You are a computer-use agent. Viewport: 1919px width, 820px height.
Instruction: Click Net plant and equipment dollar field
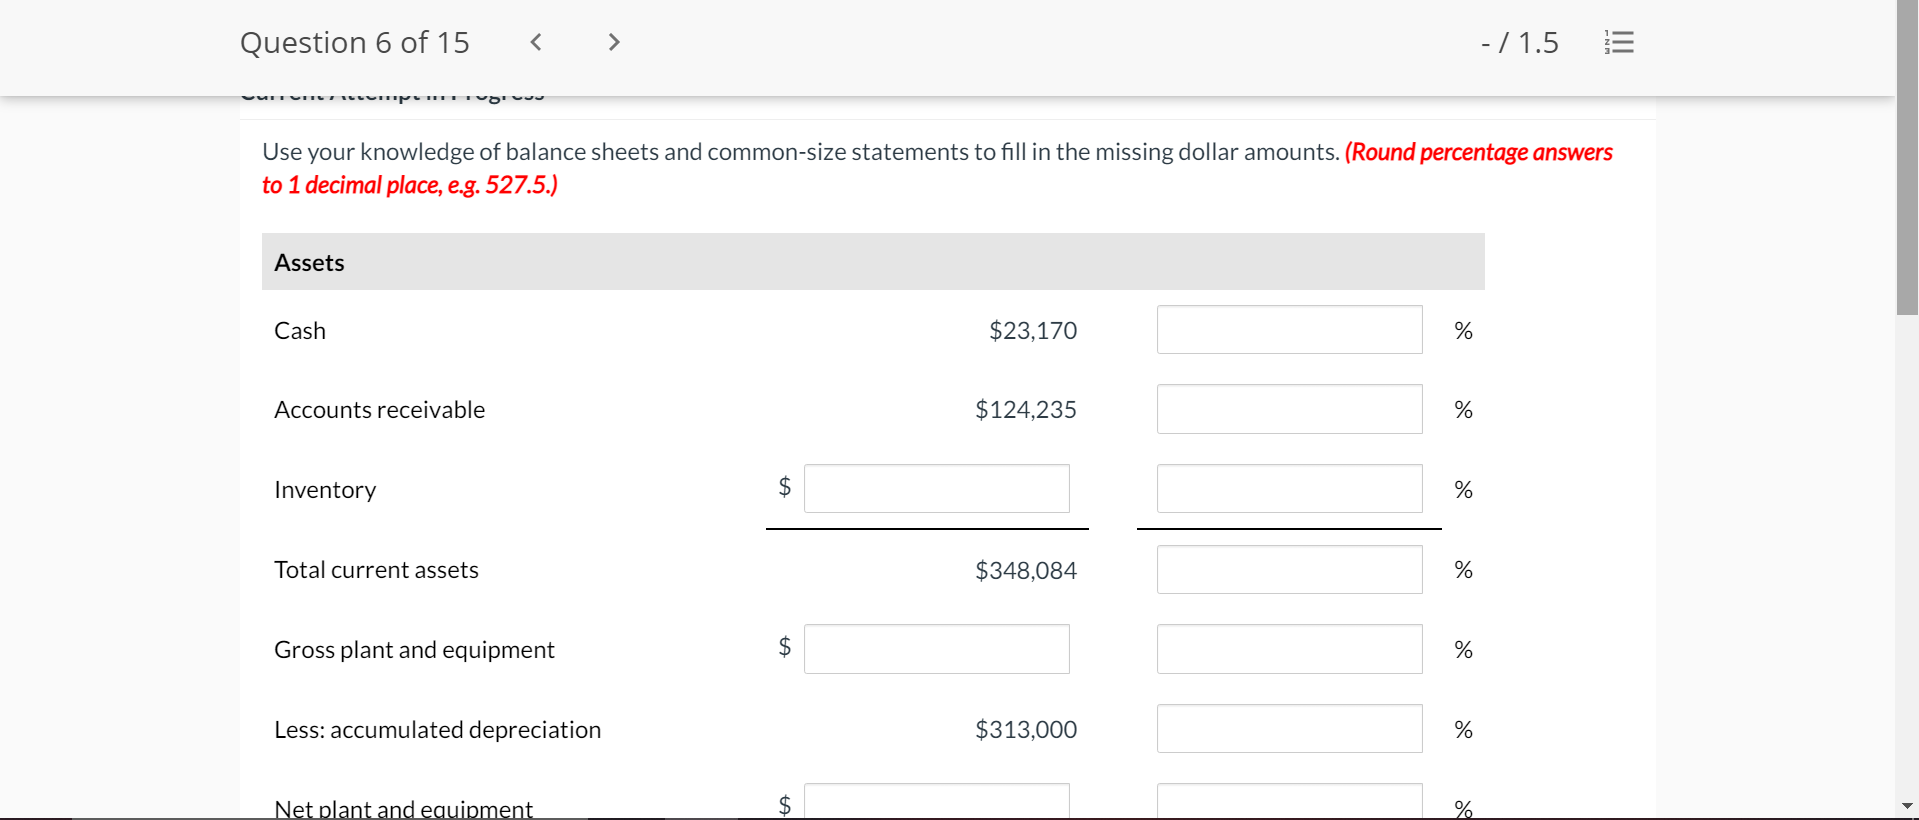[936, 801]
